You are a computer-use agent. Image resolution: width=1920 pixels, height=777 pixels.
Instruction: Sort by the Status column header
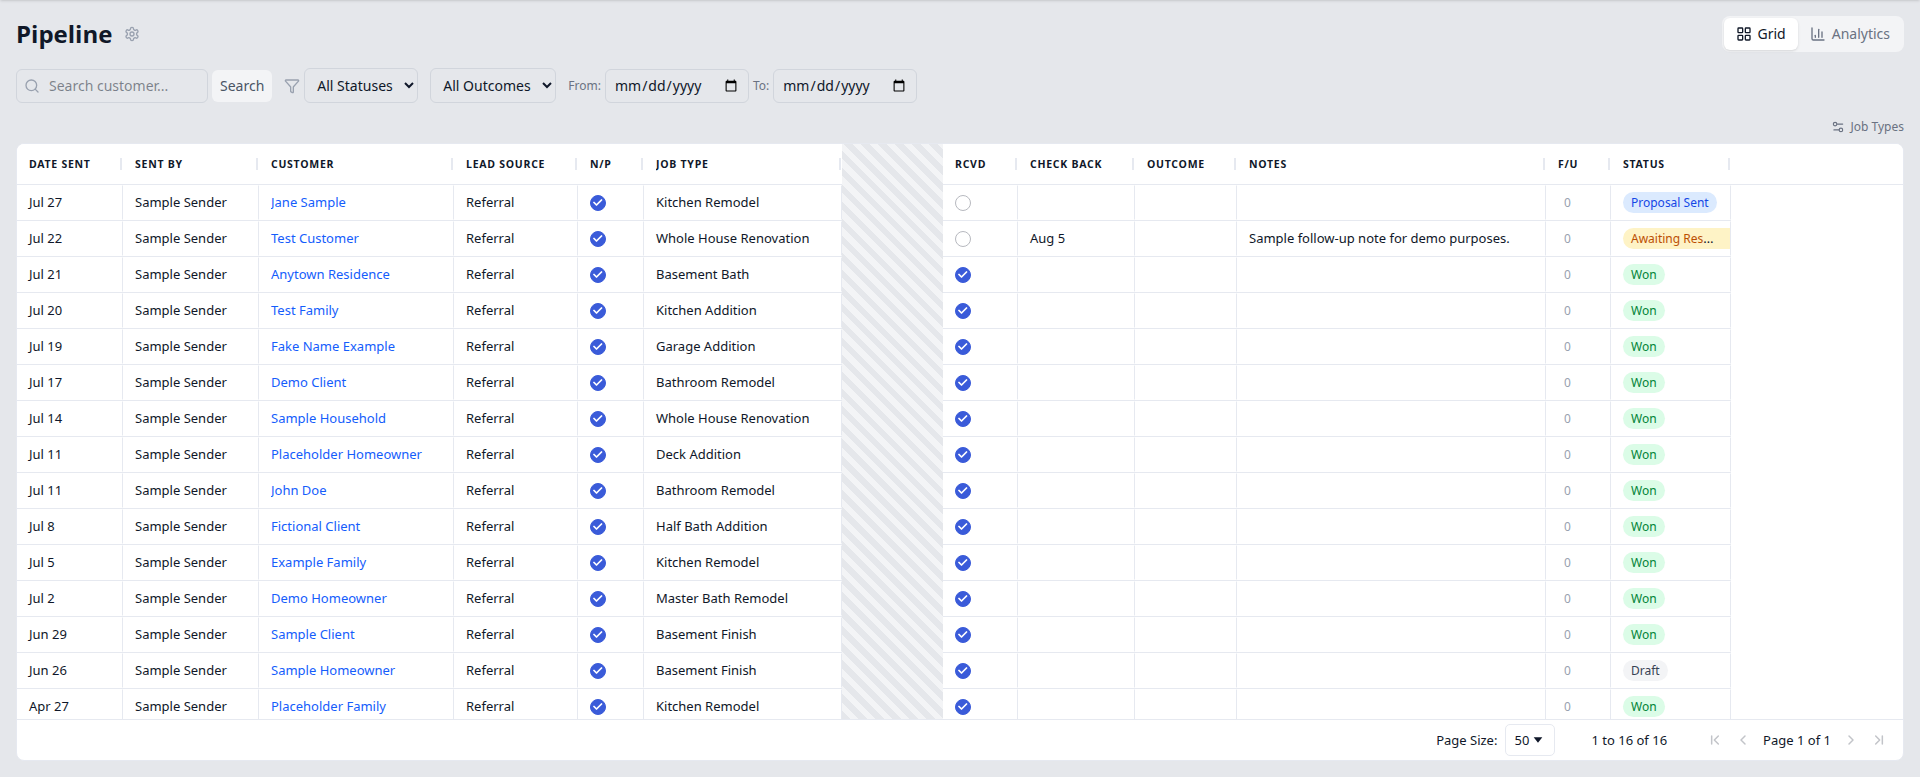pyautogui.click(x=1643, y=164)
